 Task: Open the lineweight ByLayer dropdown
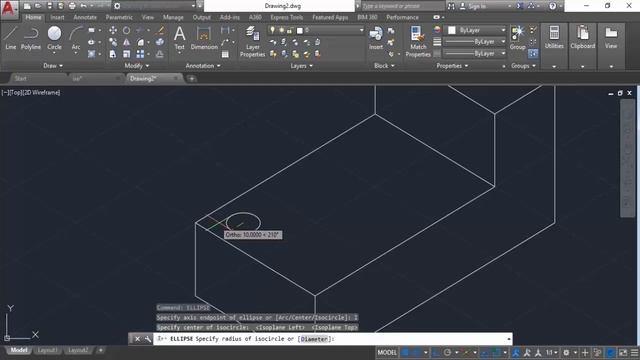click(475, 42)
